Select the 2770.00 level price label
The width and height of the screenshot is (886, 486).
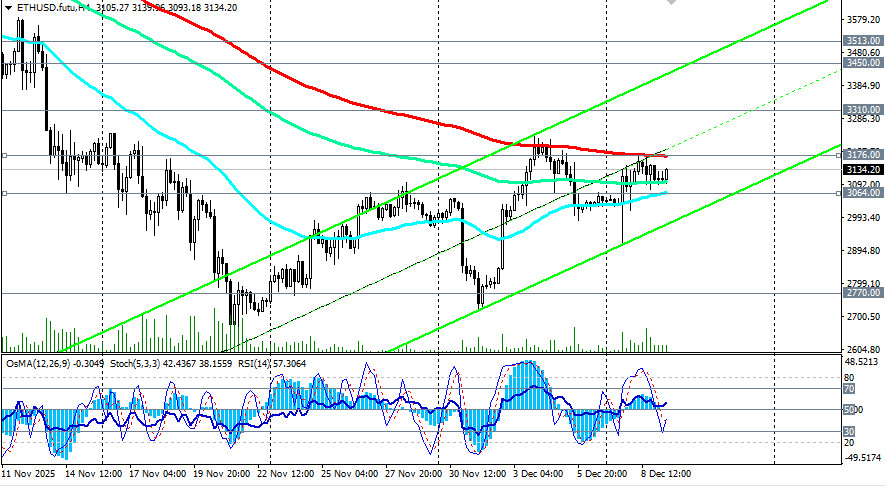pyautogui.click(x=863, y=293)
